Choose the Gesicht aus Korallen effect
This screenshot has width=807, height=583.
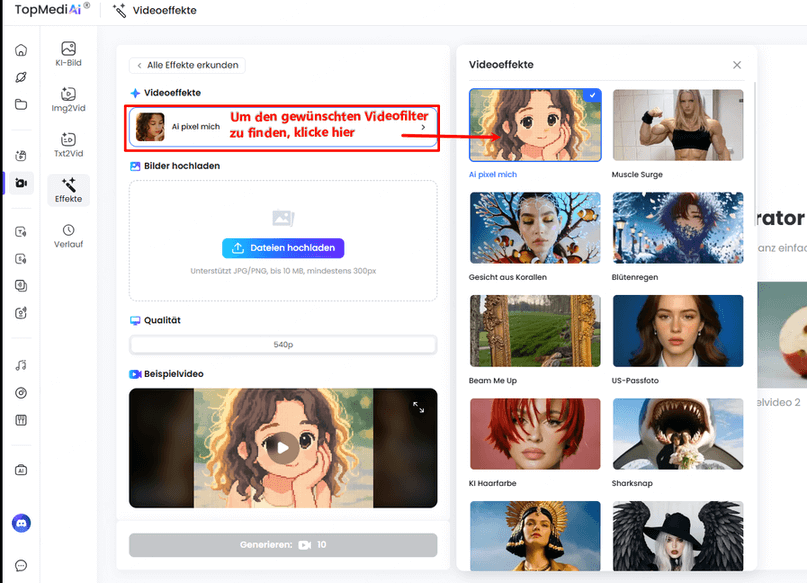click(x=535, y=228)
